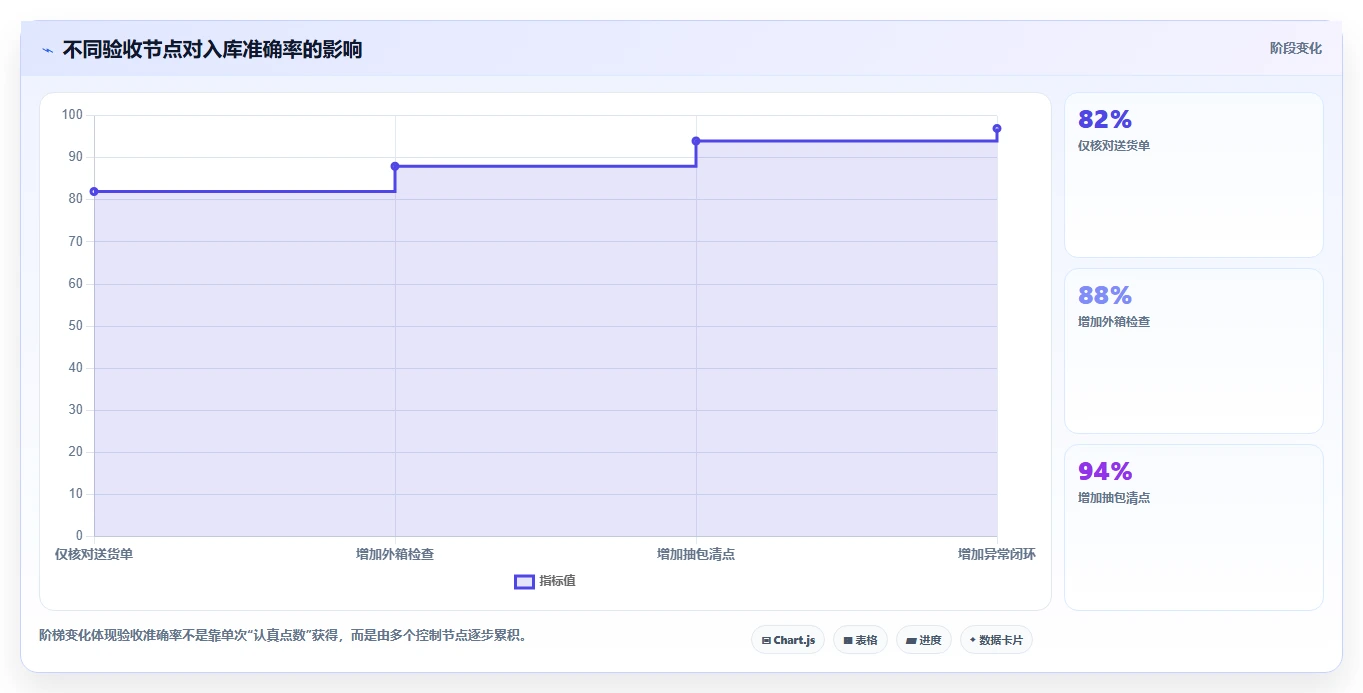
Task: Select the 进度 tag button
Action: [924, 640]
